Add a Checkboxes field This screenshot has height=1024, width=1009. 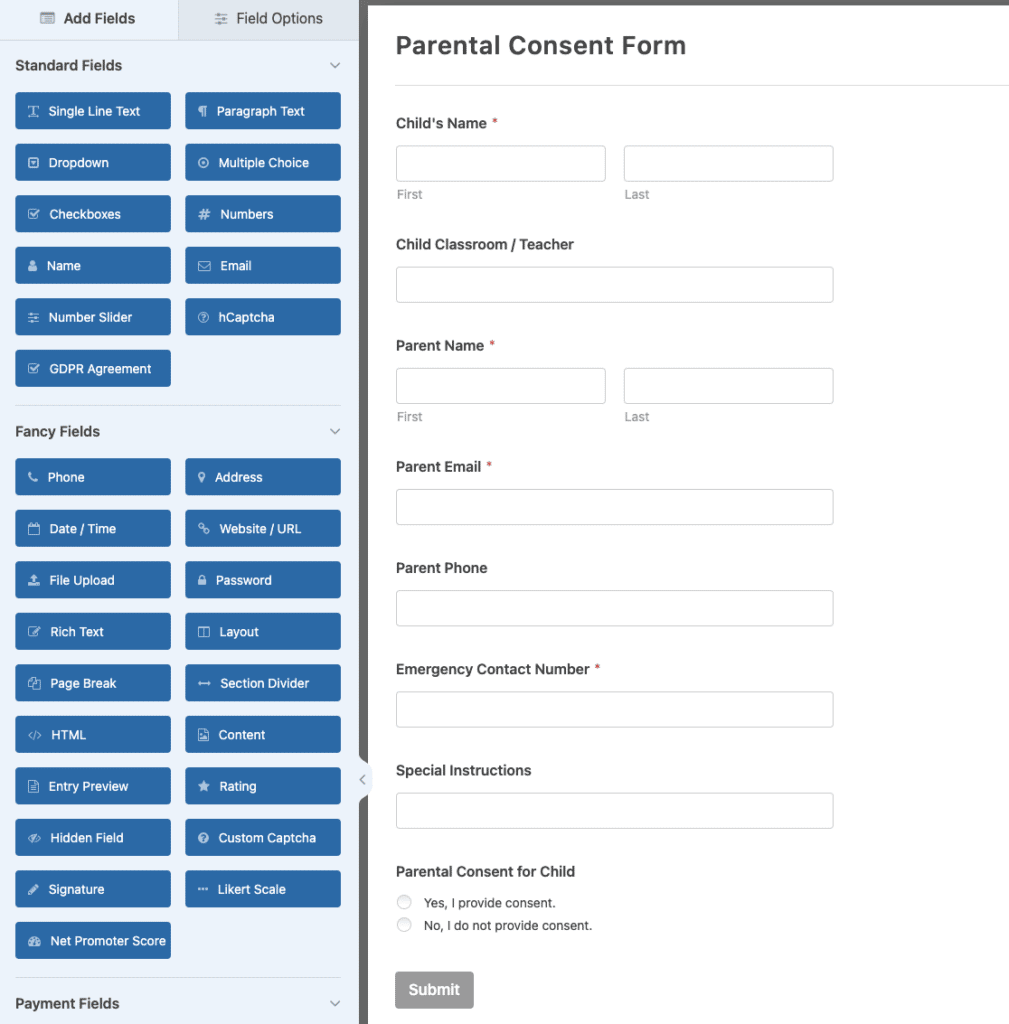point(92,213)
